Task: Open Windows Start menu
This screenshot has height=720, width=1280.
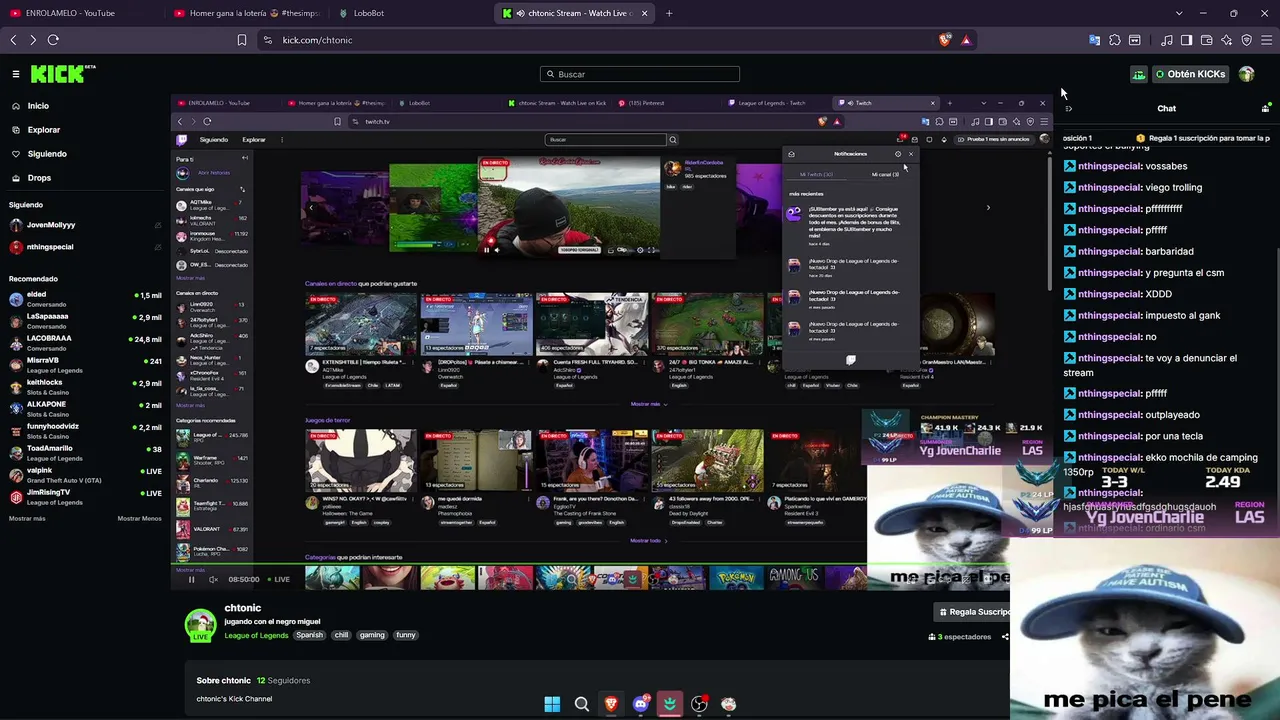Action: [552, 704]
